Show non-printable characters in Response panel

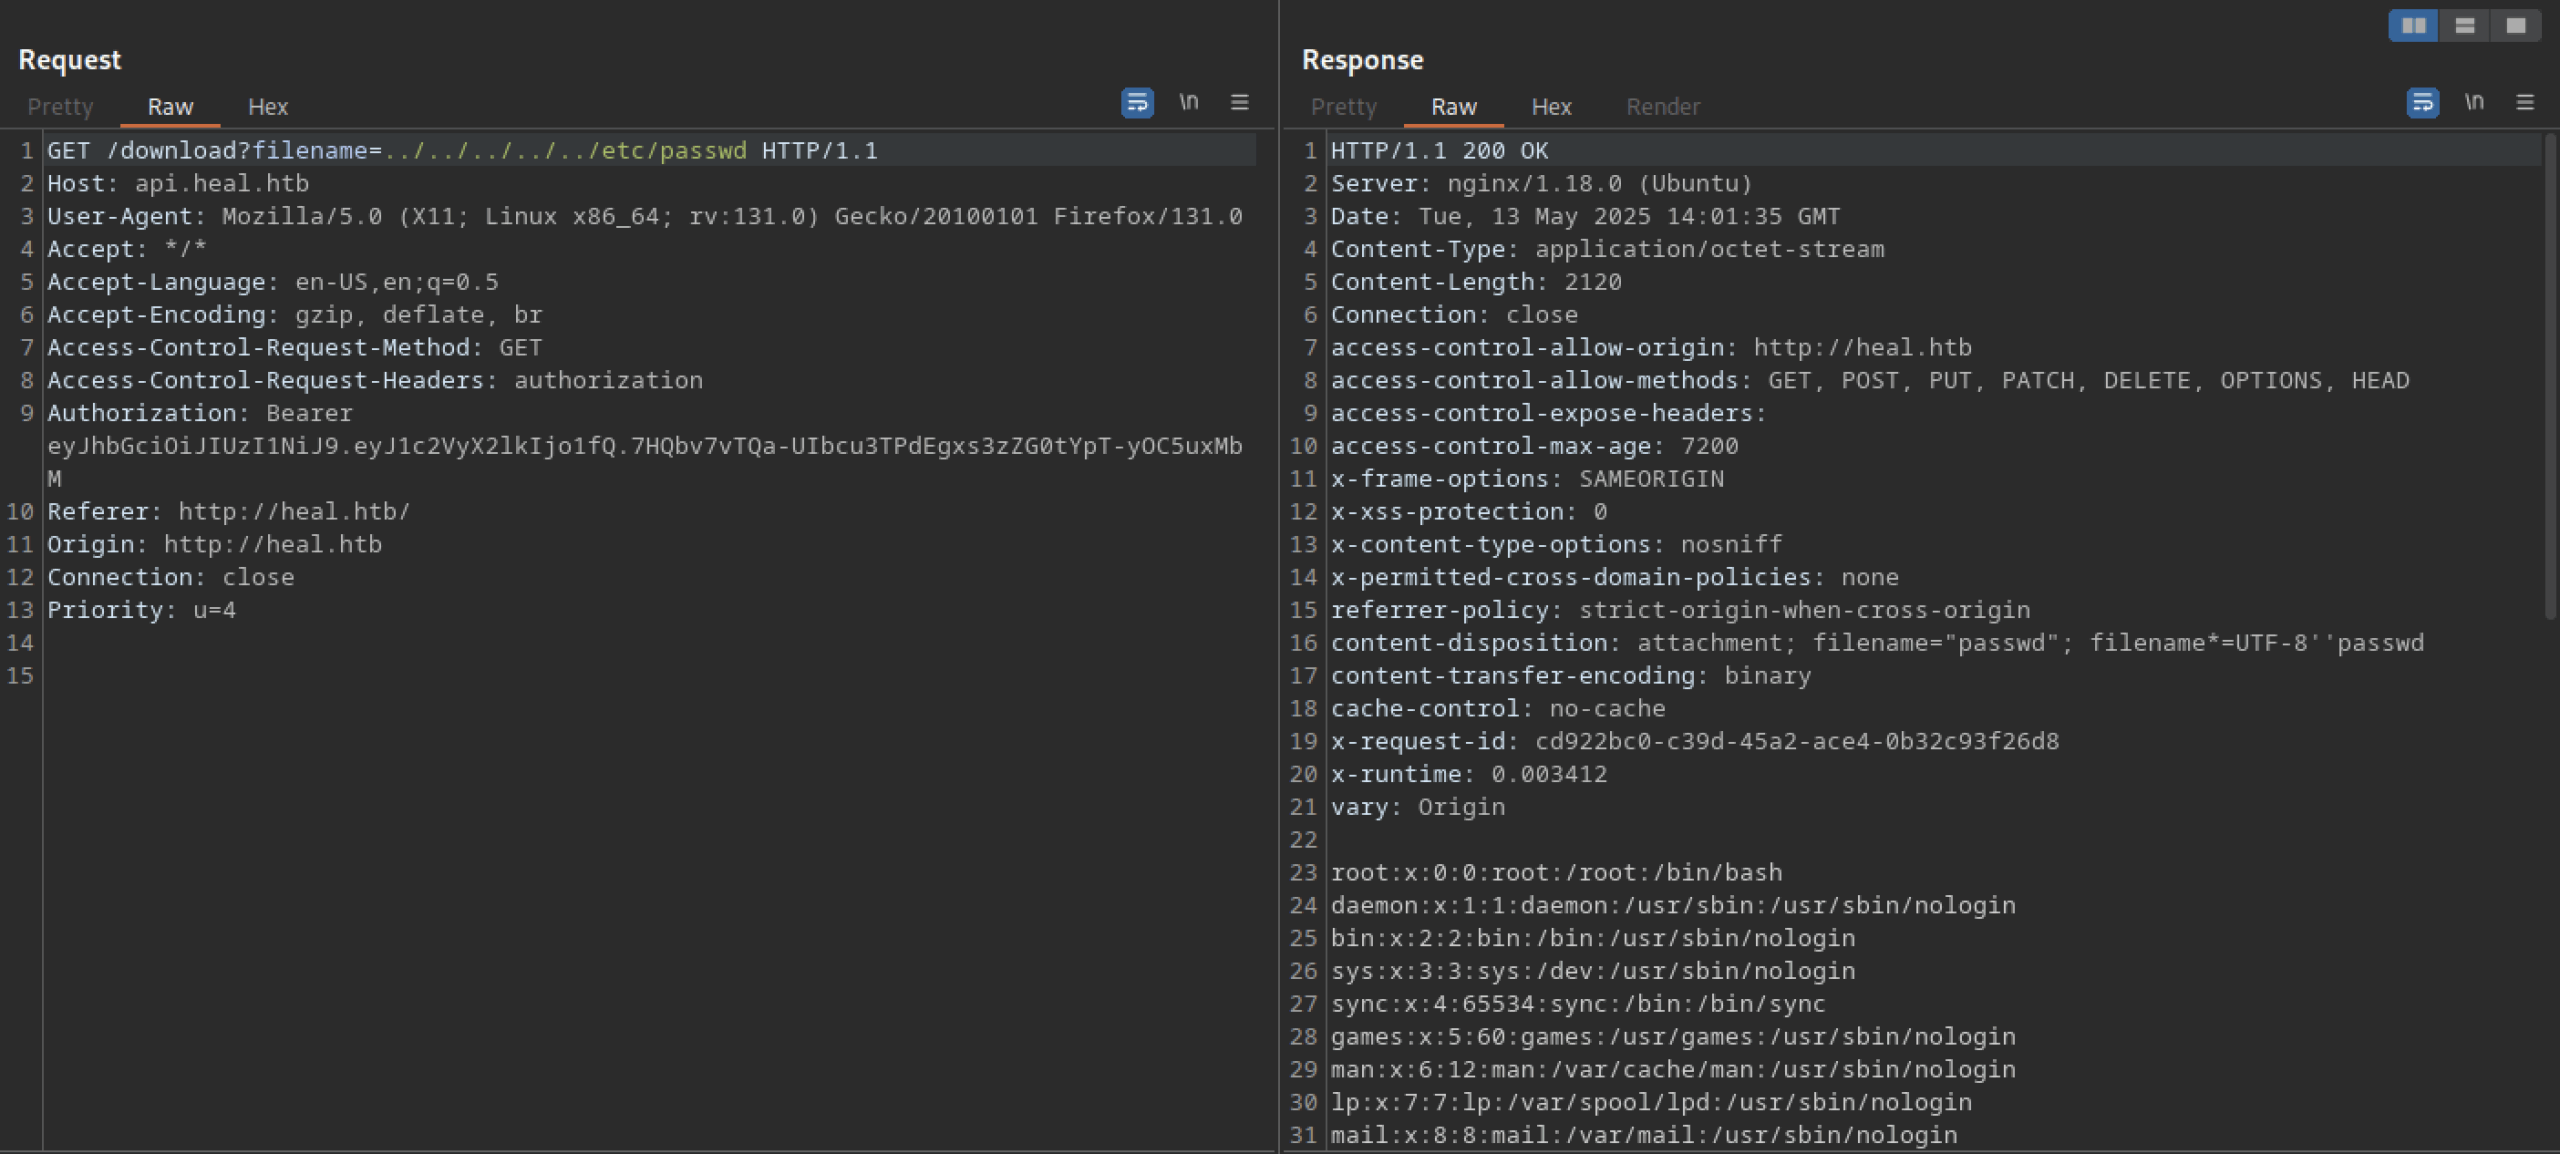tap(2474, 102)
